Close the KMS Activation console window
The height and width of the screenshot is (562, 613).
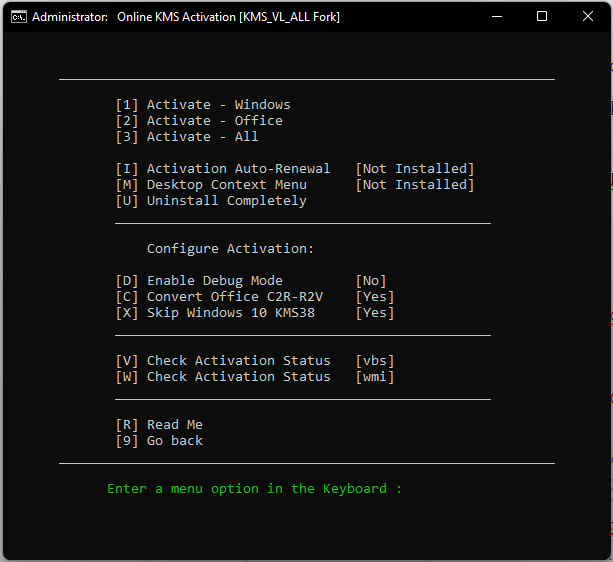click(588, 16)
